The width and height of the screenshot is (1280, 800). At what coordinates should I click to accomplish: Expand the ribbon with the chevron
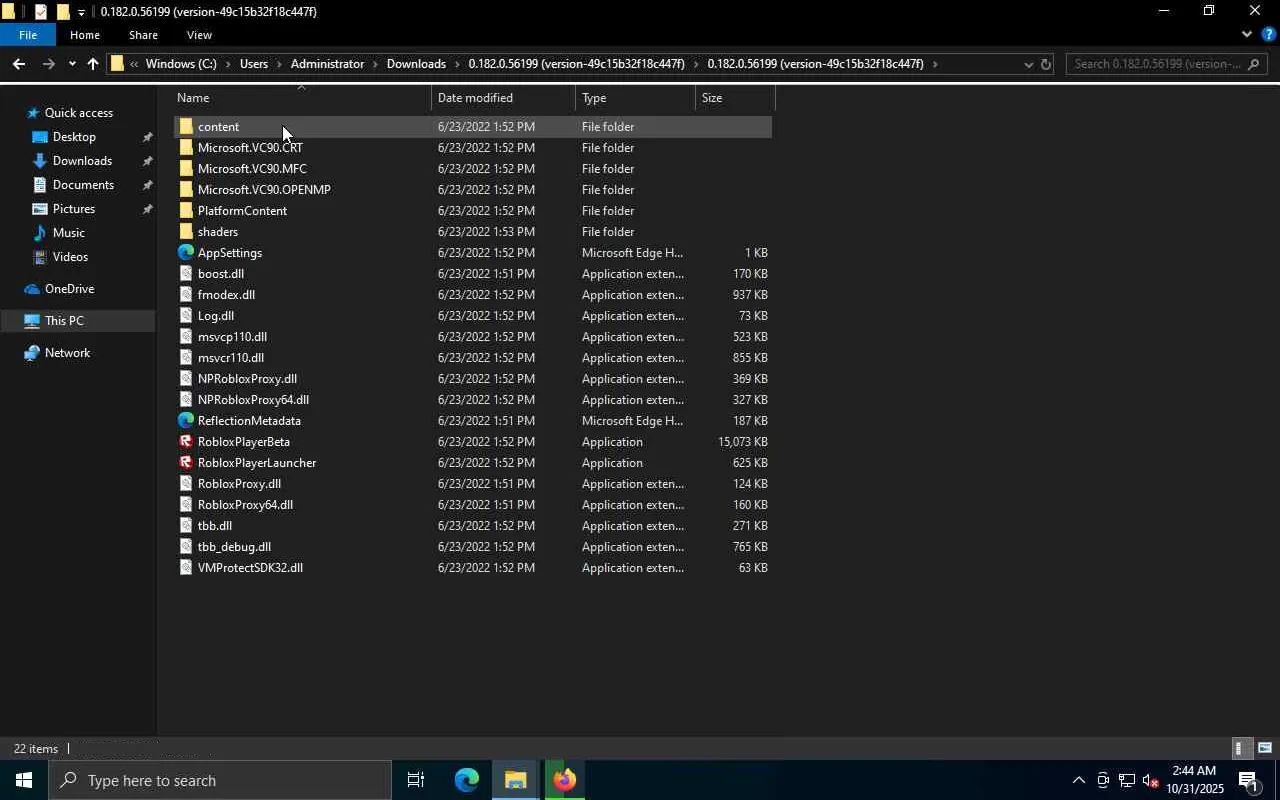(1246, 35)
